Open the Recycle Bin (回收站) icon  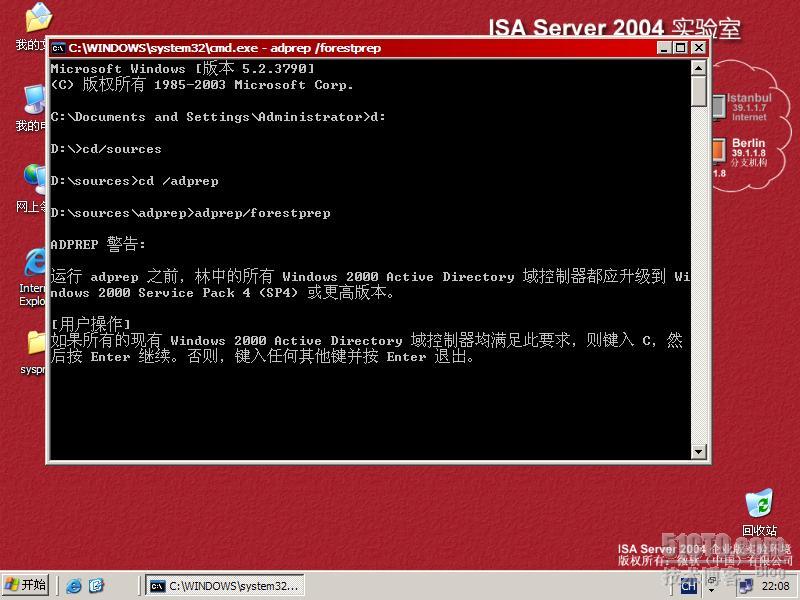759,504
